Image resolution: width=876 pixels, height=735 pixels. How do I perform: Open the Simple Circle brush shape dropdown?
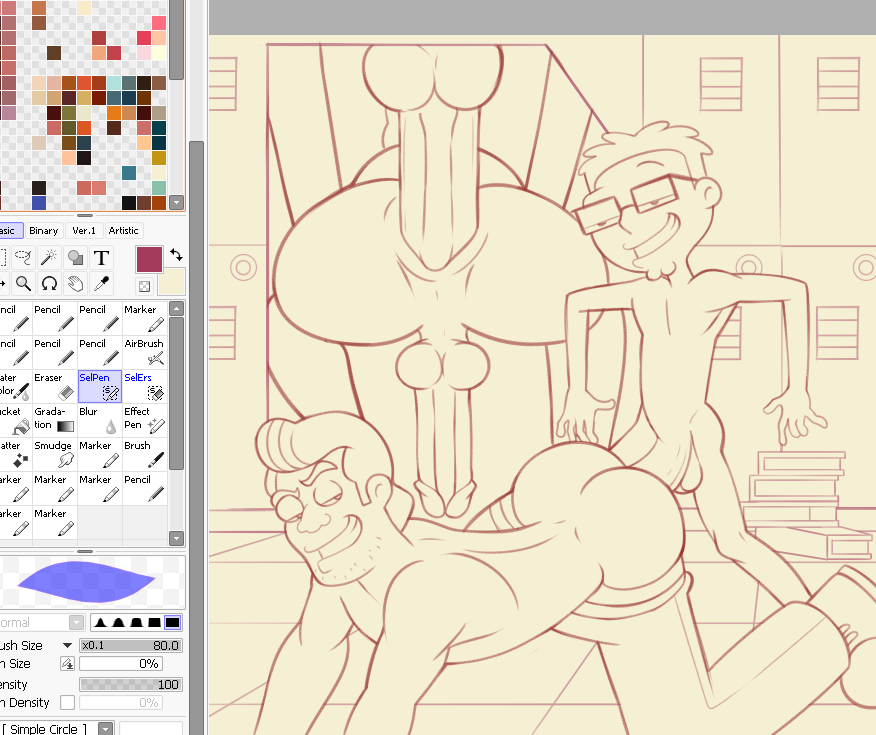click(x=106, y=728)
